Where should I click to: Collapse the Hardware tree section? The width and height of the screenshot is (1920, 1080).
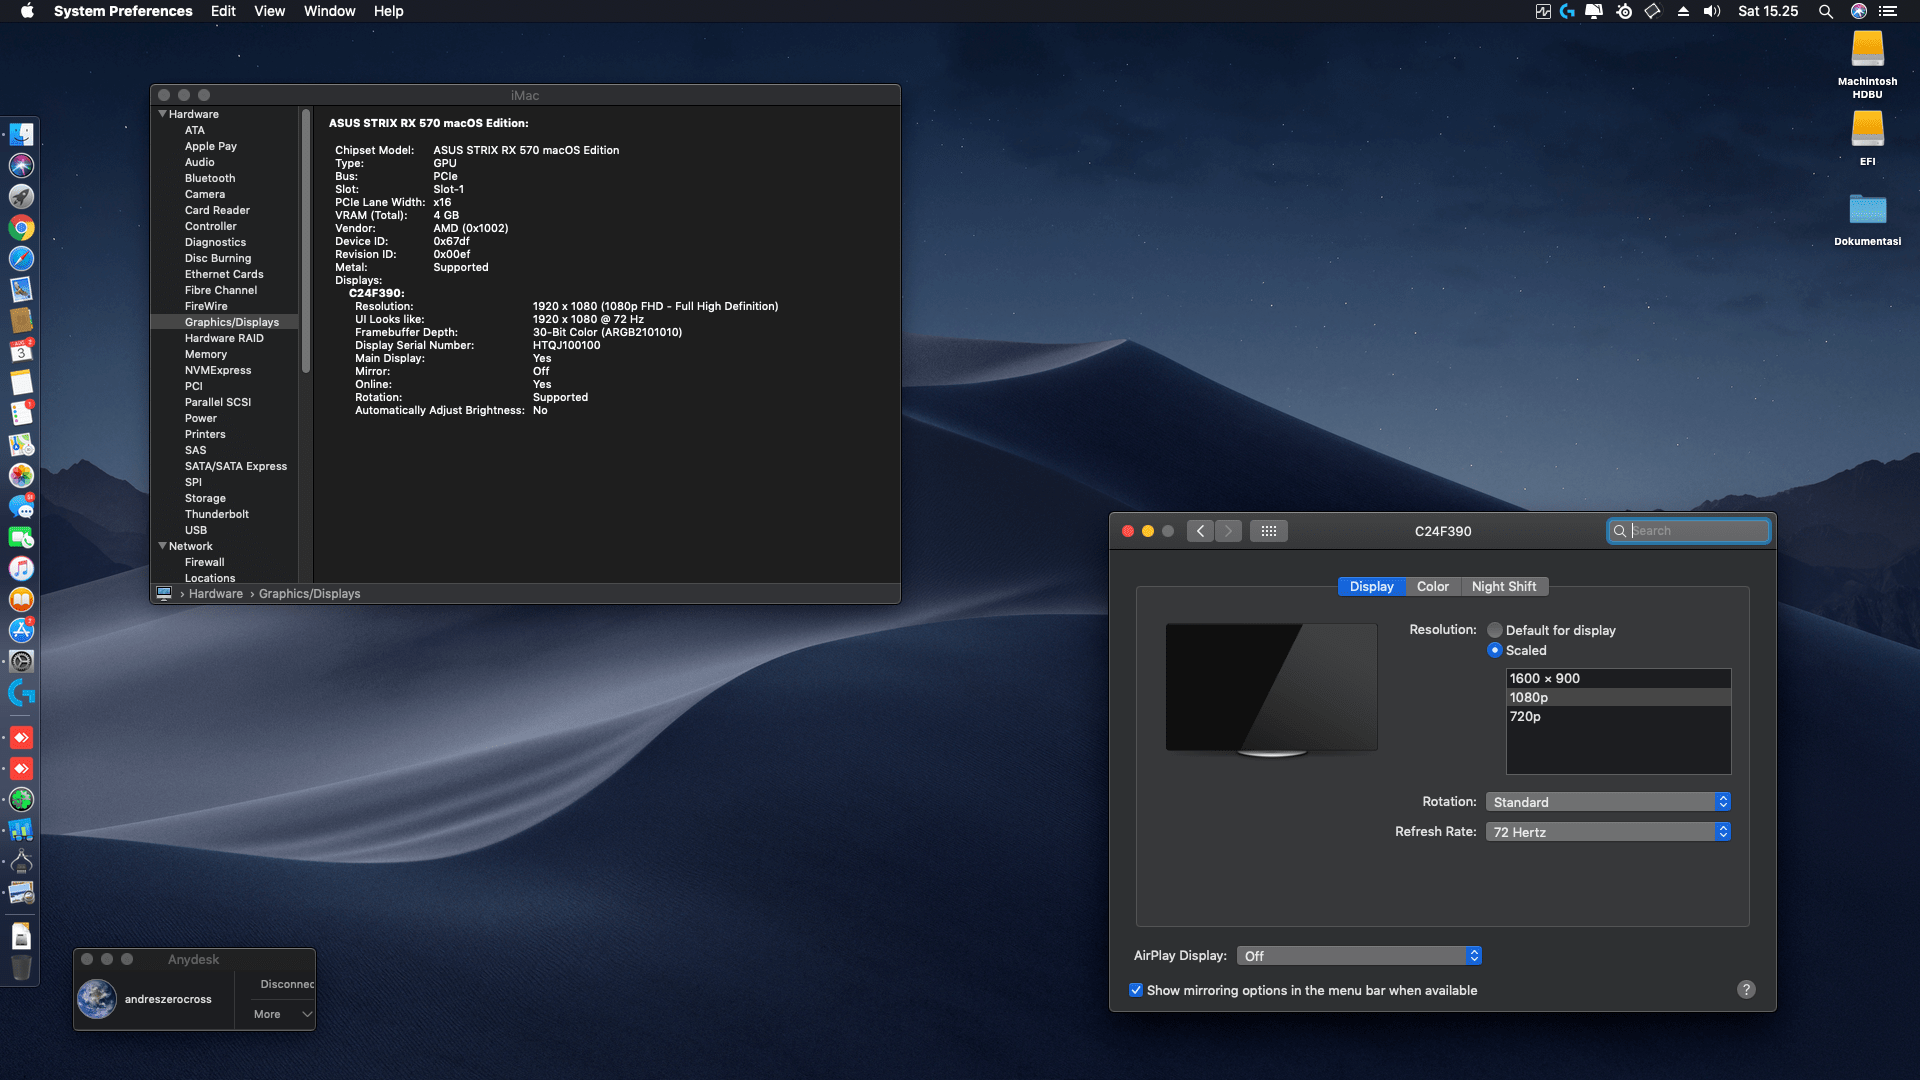pos(162,114)
